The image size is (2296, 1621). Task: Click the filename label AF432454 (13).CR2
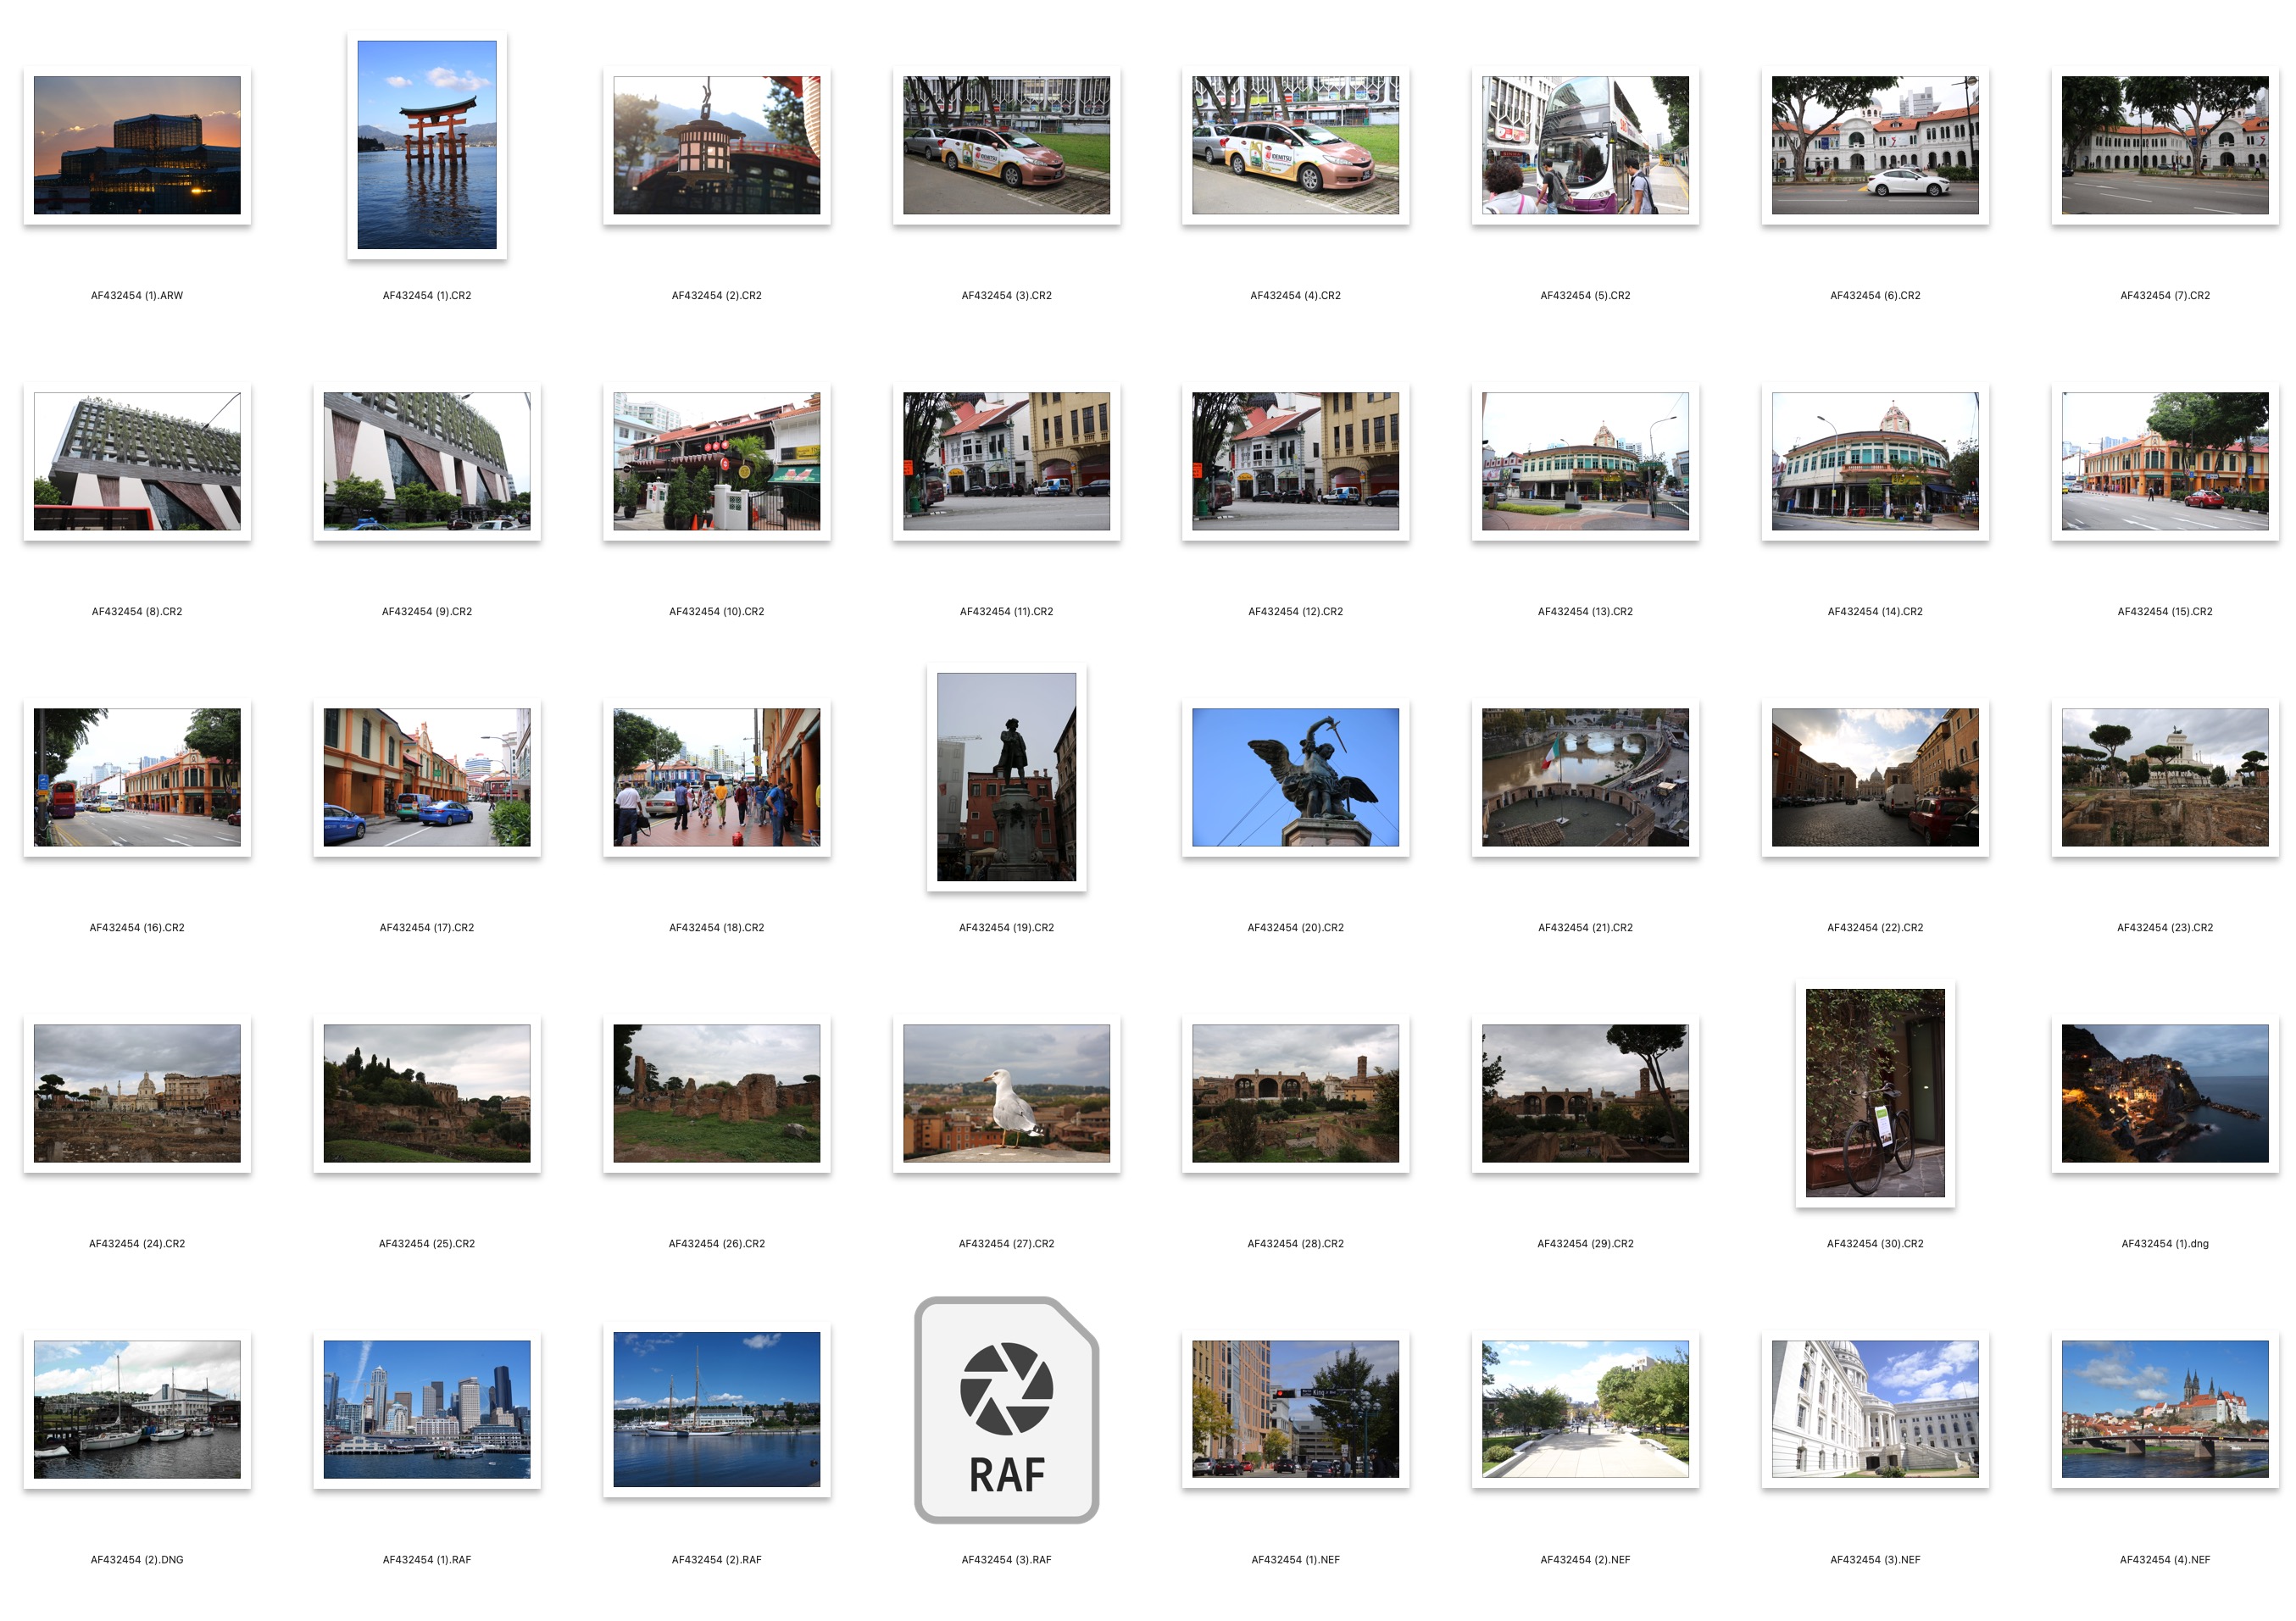(x=1585, y=611)
